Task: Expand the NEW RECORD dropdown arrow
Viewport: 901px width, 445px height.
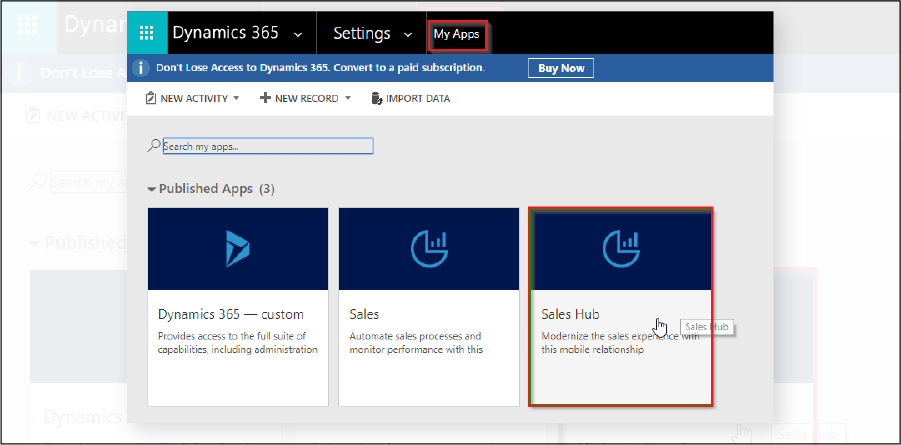Action: 348,98
